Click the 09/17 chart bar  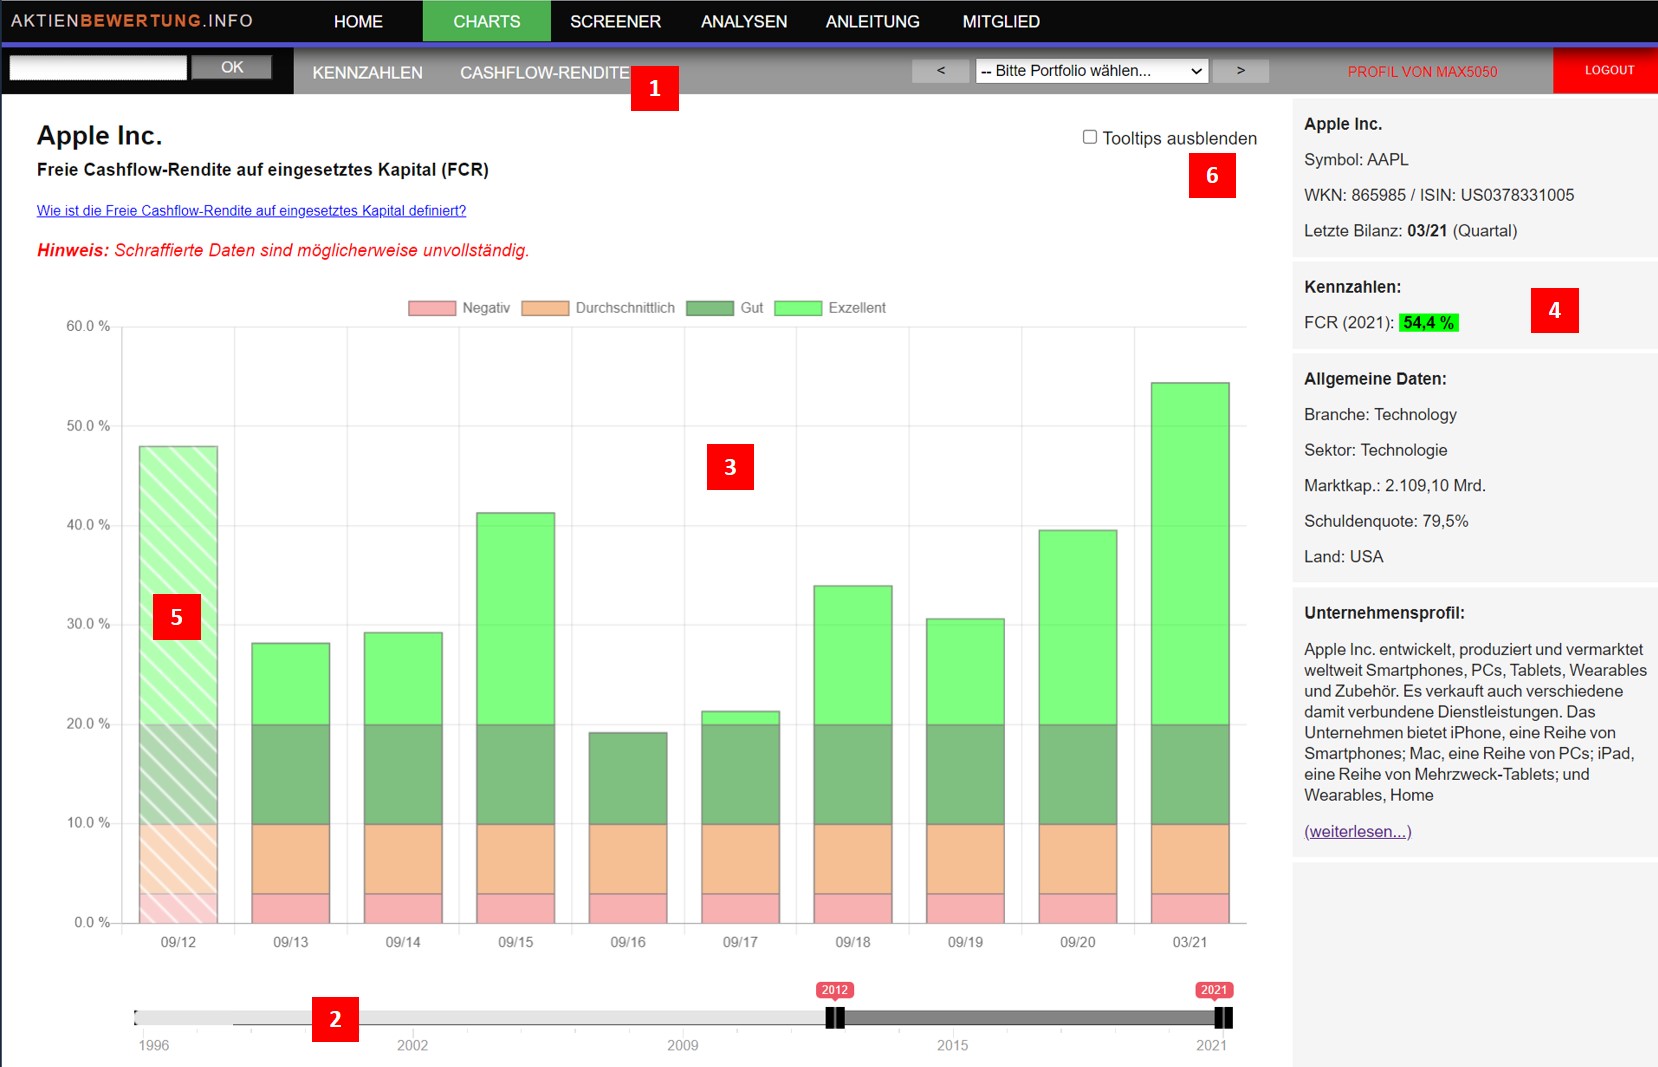coord(740,817)
